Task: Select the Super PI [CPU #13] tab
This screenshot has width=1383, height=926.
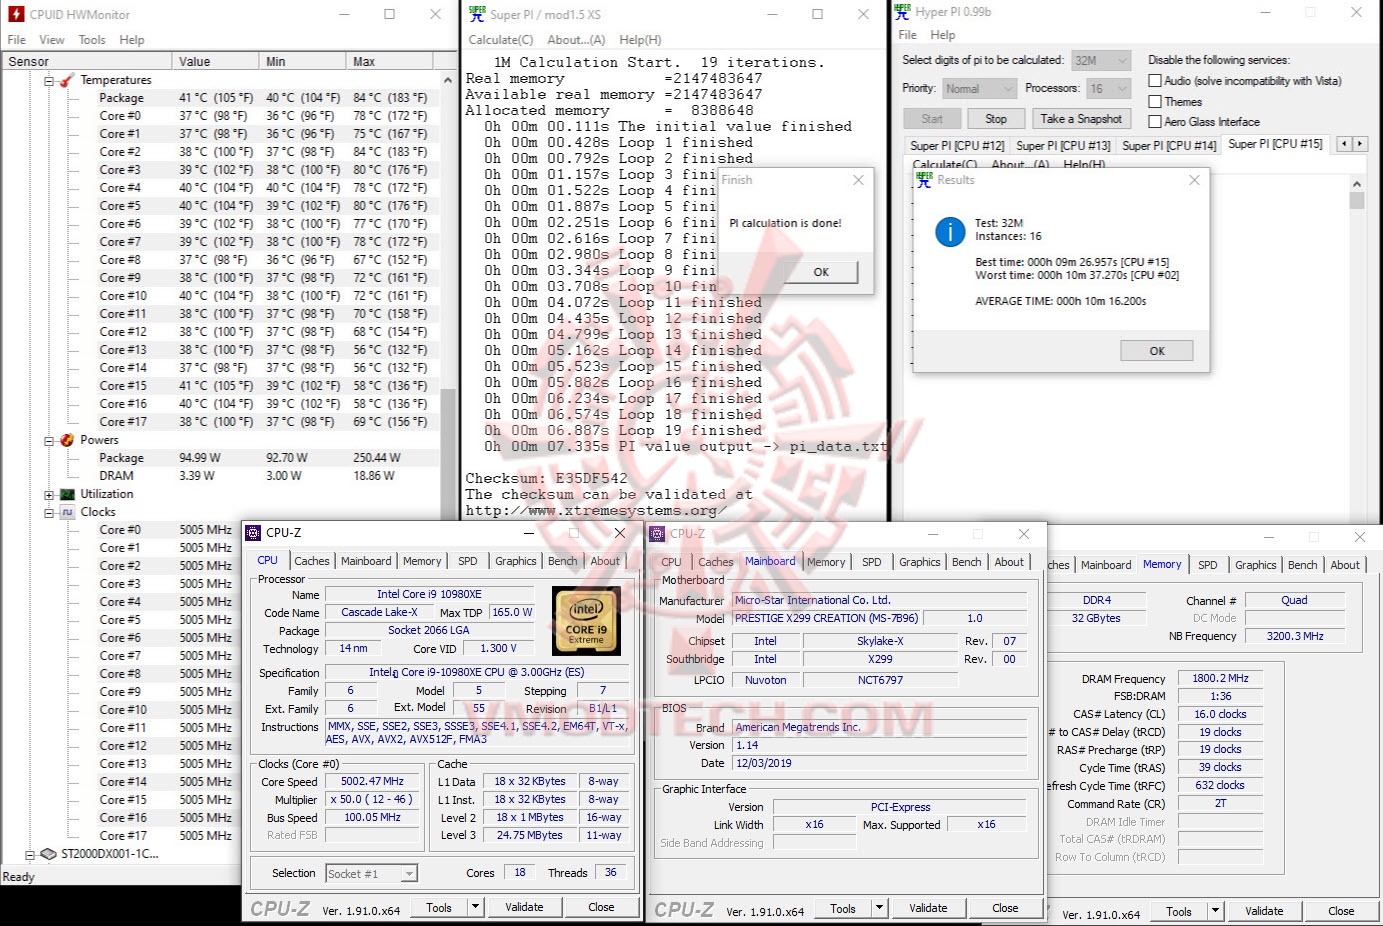Action: click(x=1061, y=146)
